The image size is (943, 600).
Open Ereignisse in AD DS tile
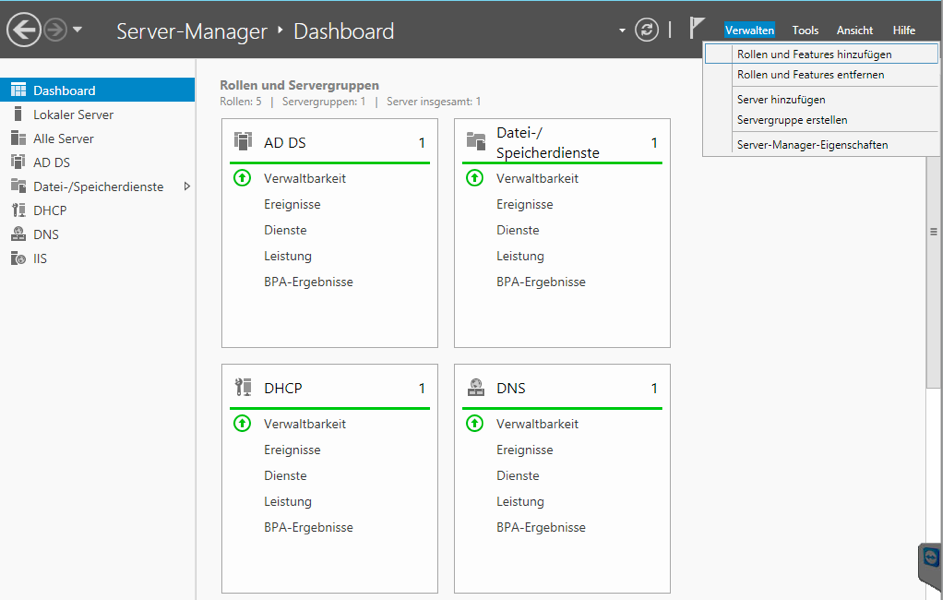pos(292,204)
